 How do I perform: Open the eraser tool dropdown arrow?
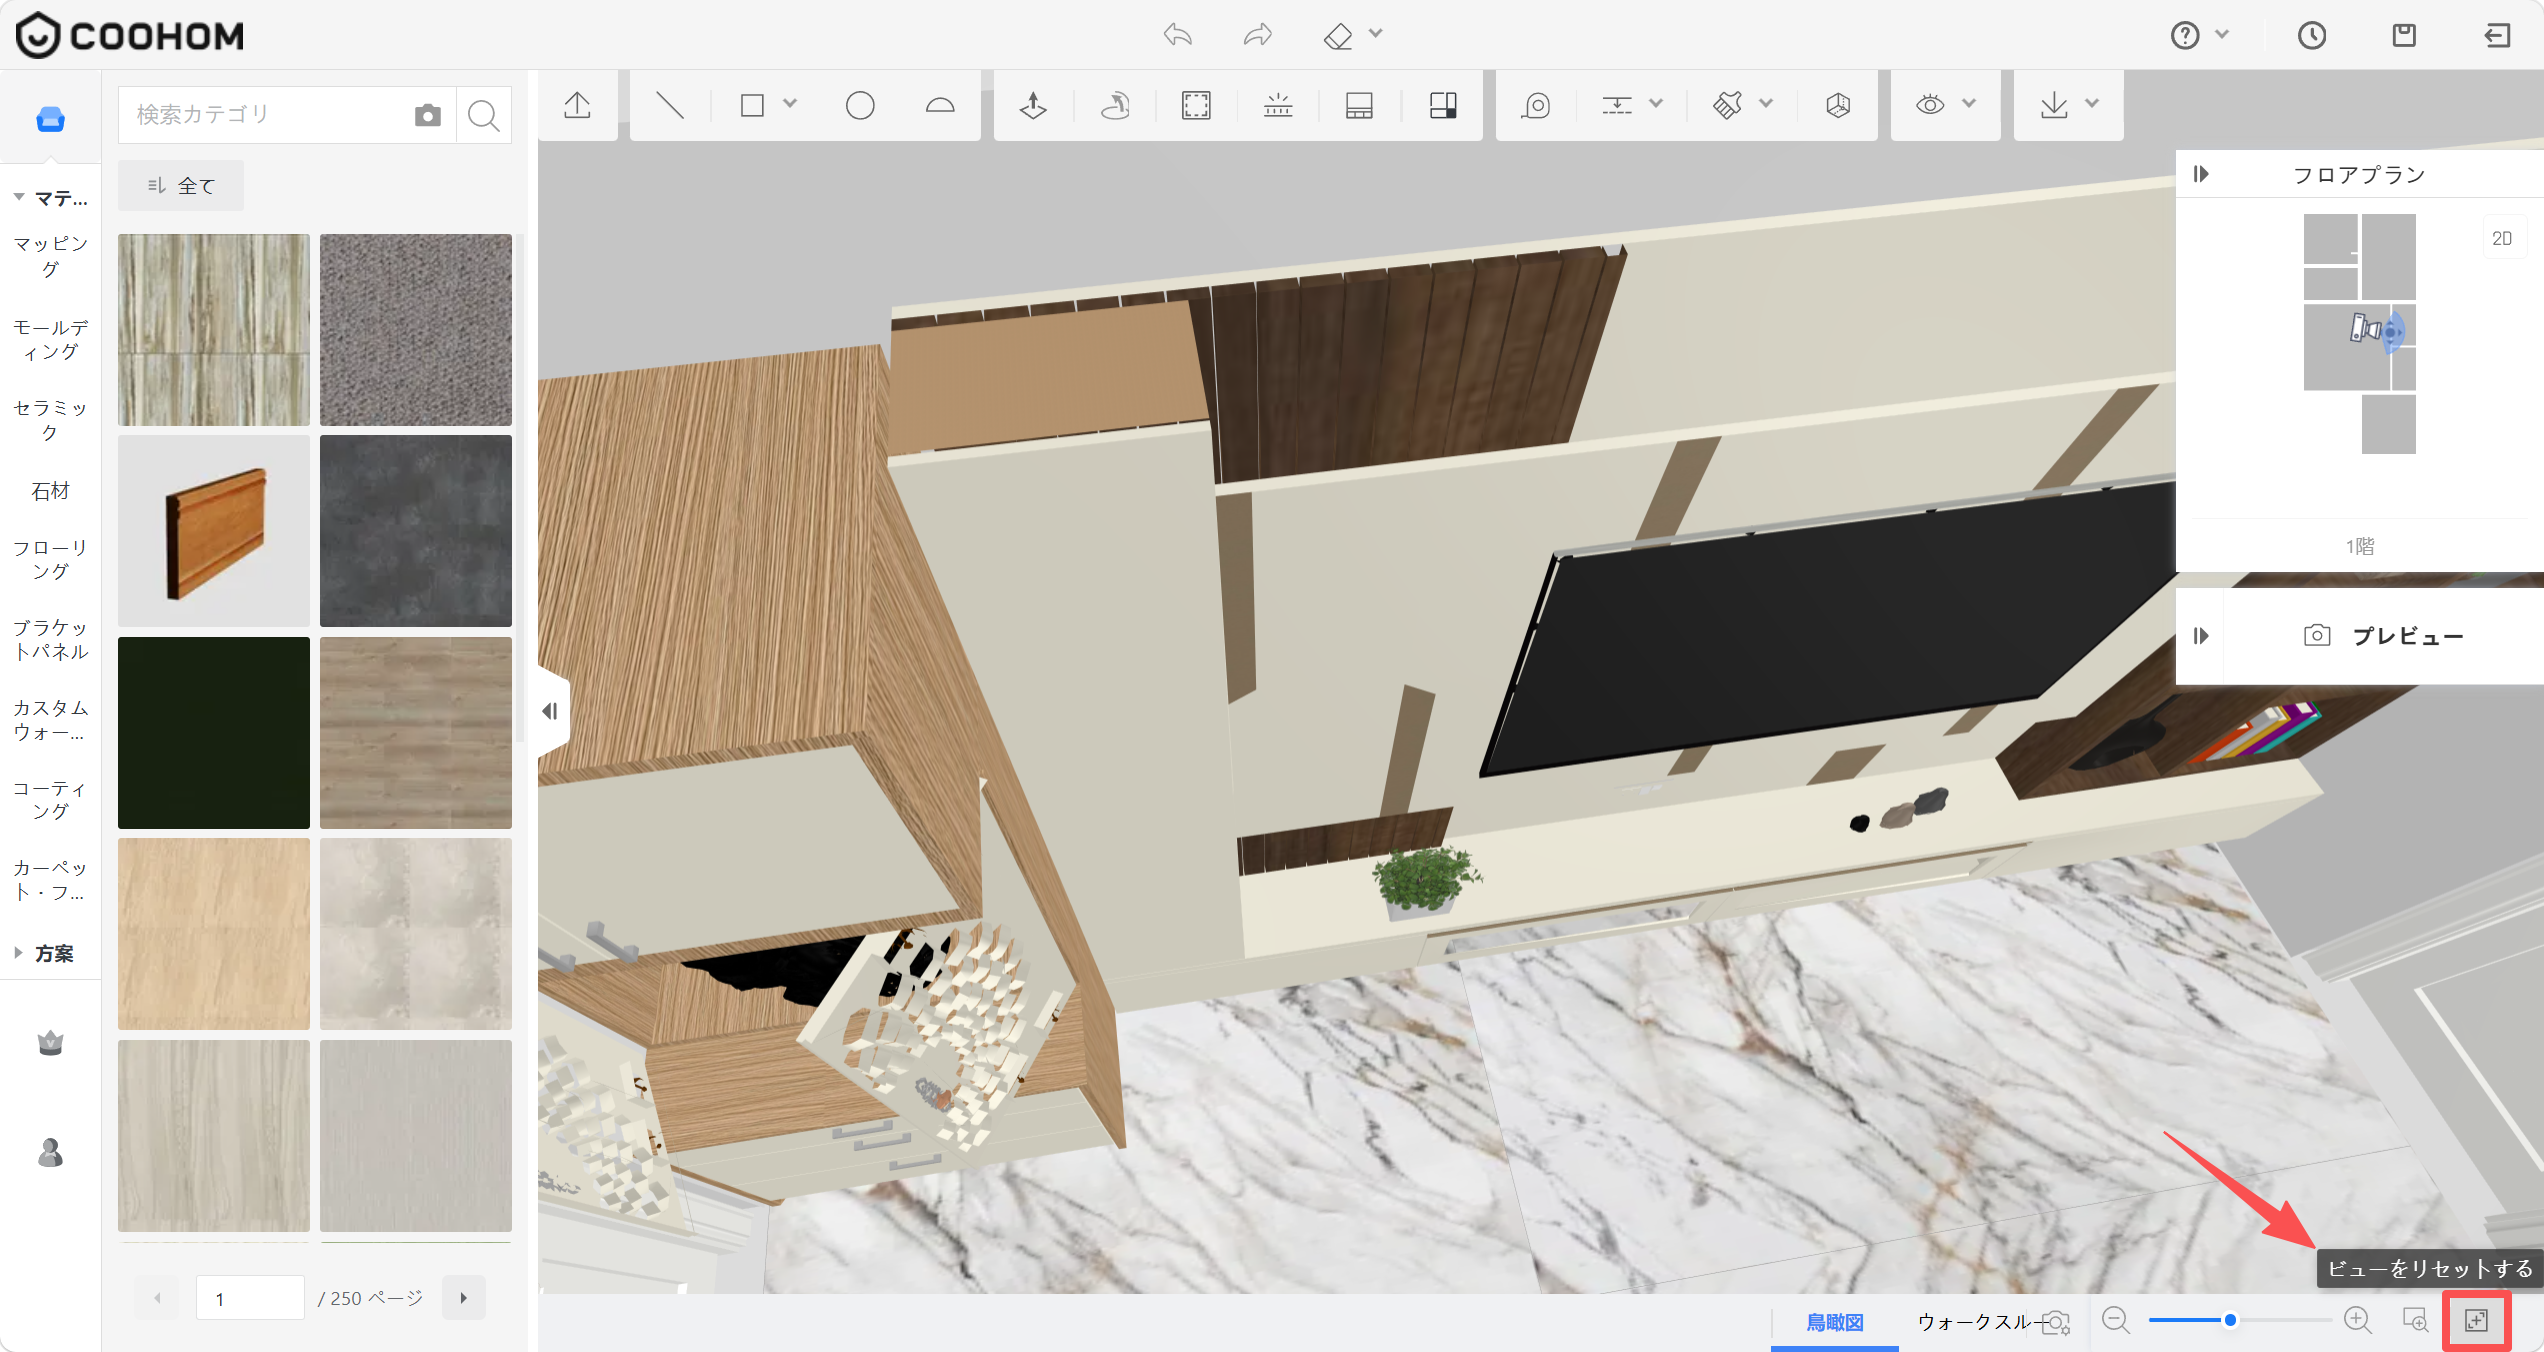tap(1376, 34)
